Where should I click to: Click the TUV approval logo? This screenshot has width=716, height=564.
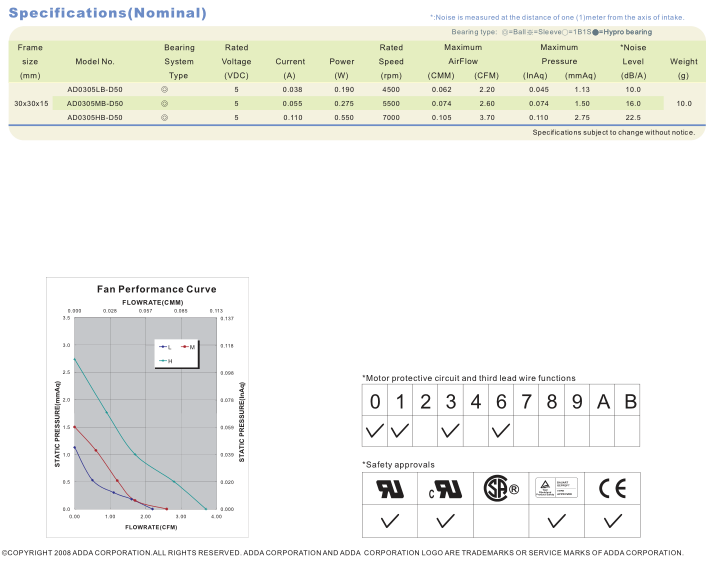[x=556, y=488]
